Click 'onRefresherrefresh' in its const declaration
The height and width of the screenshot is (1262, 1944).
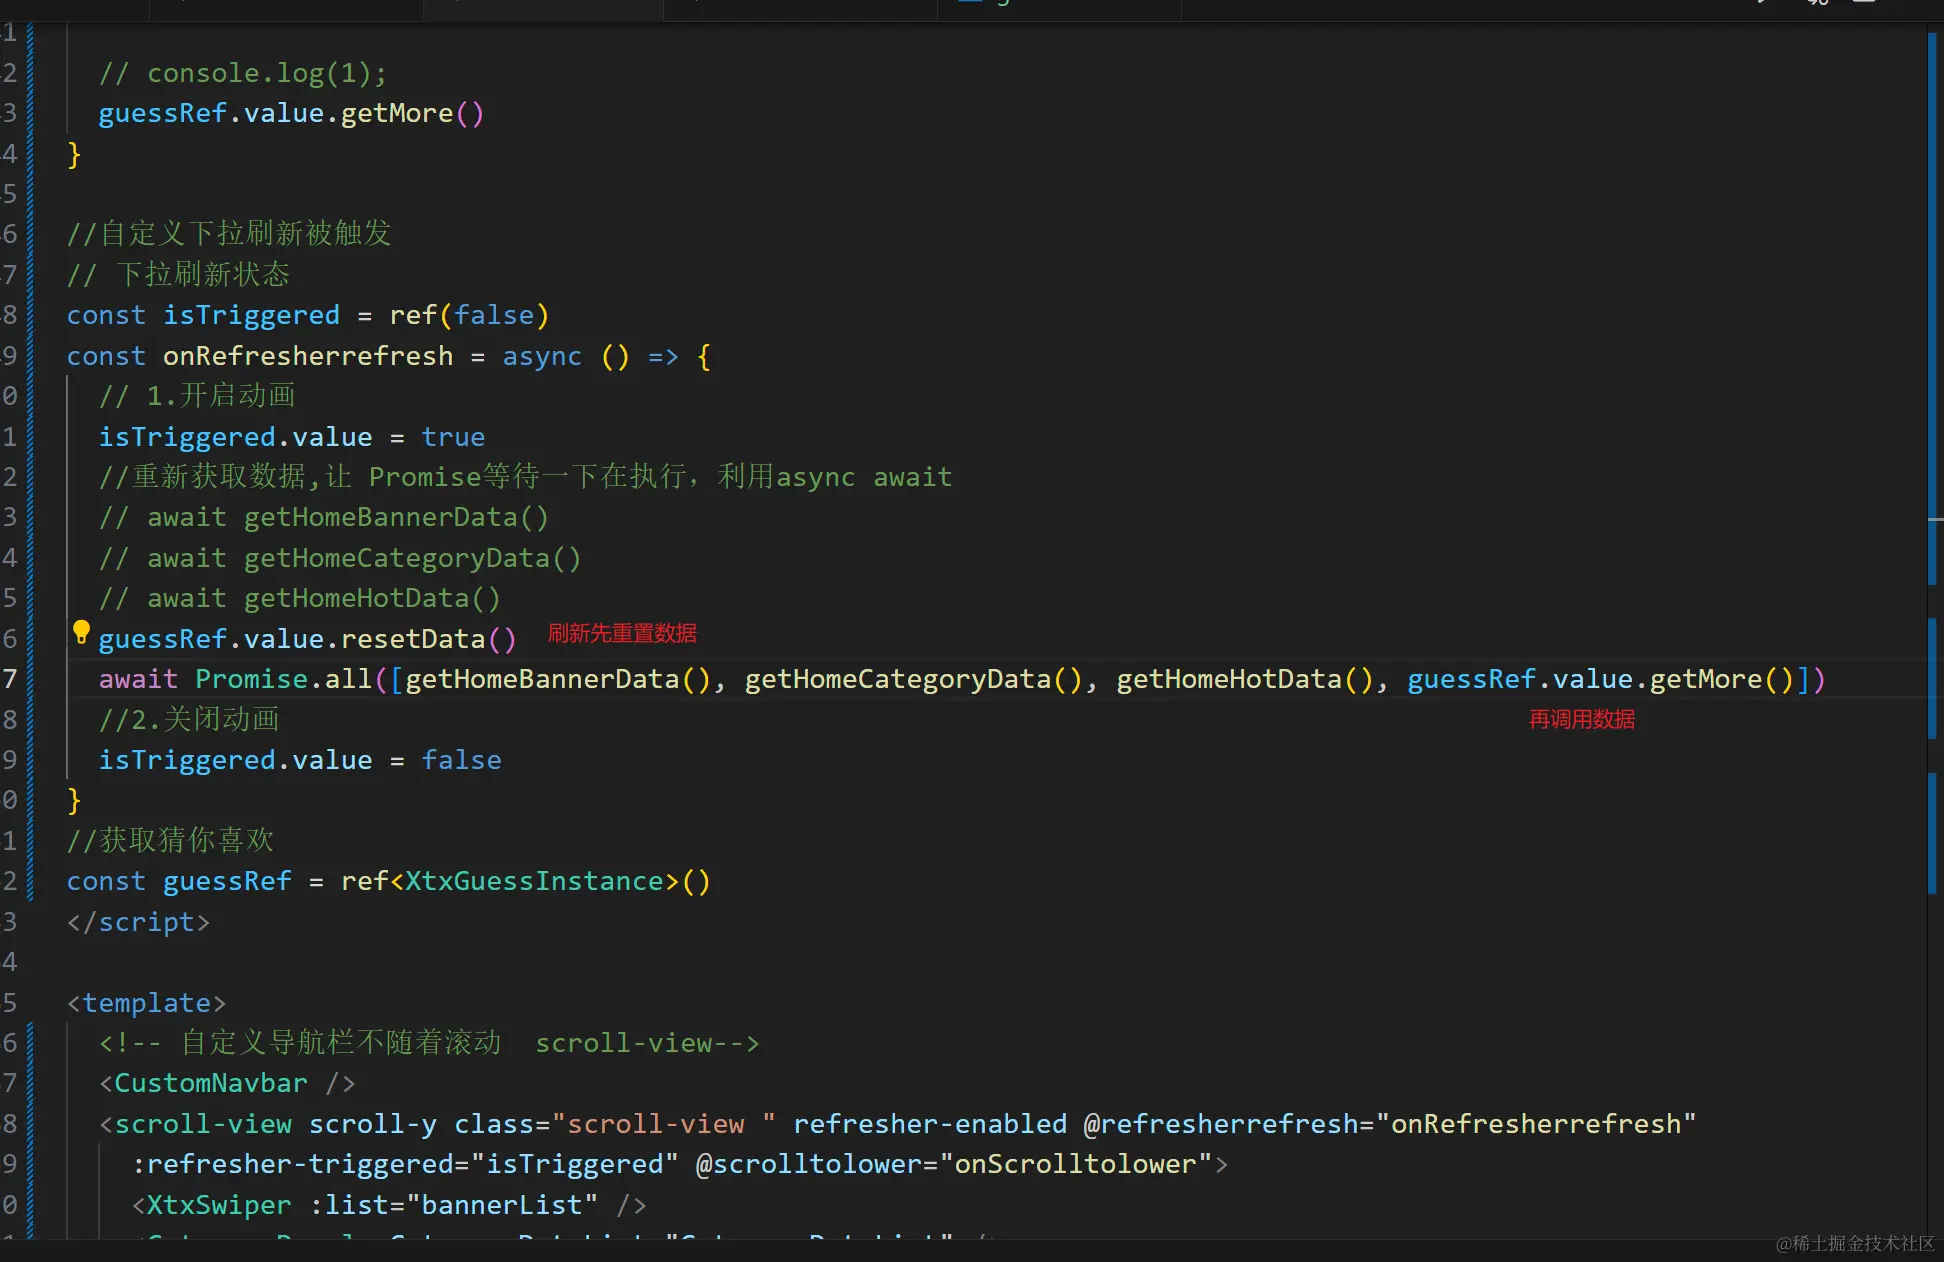(308, 356)
